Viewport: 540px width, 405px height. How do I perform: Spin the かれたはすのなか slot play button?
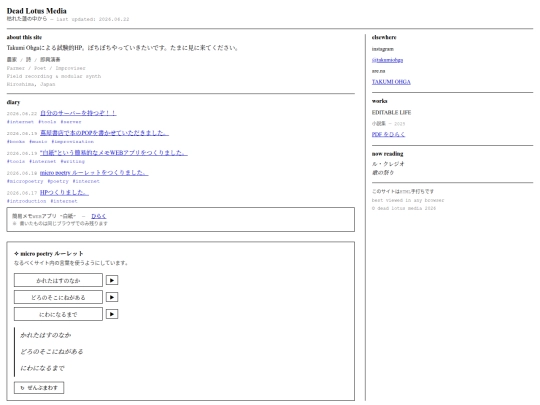tap(112, 280)
